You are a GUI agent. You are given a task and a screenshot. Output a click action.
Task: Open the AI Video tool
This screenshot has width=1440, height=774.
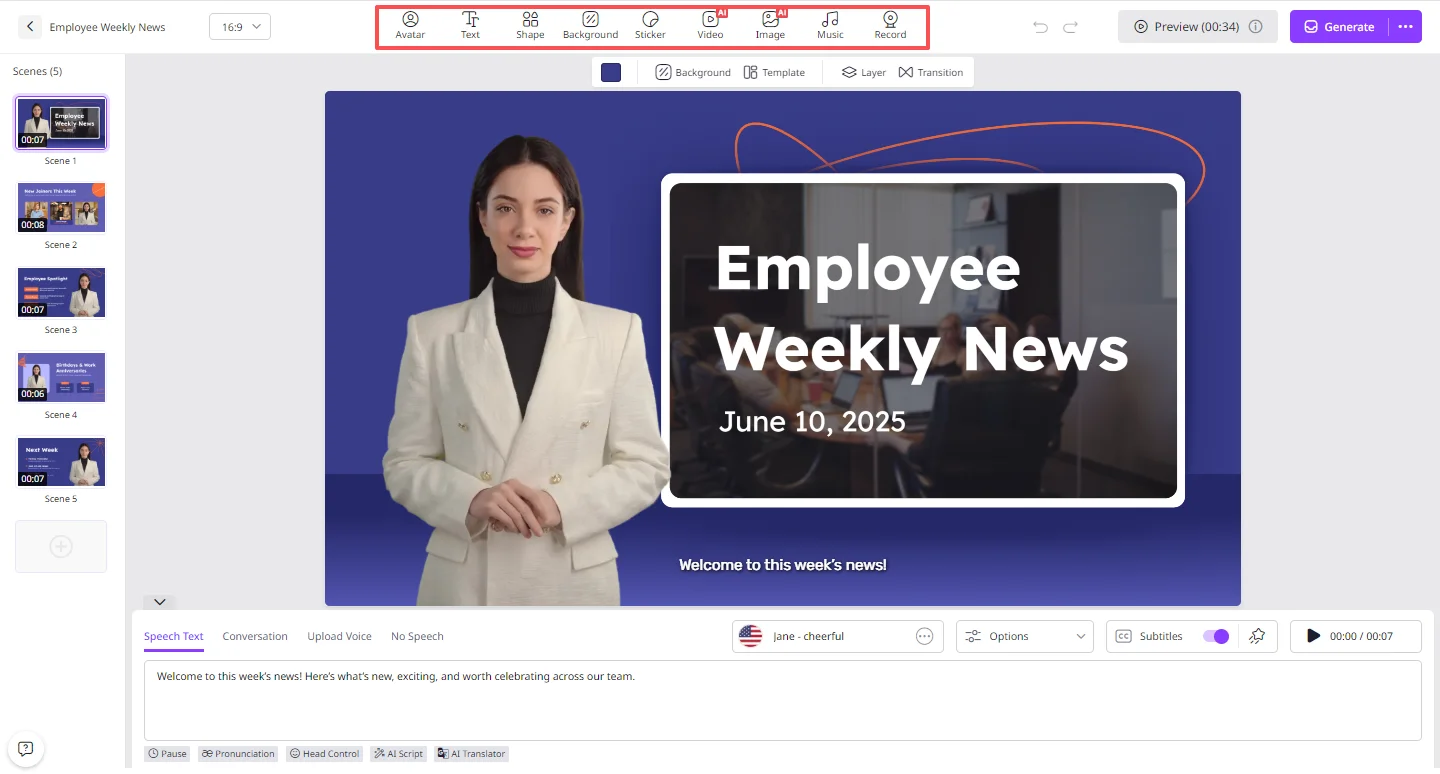[x=710, y=26]
